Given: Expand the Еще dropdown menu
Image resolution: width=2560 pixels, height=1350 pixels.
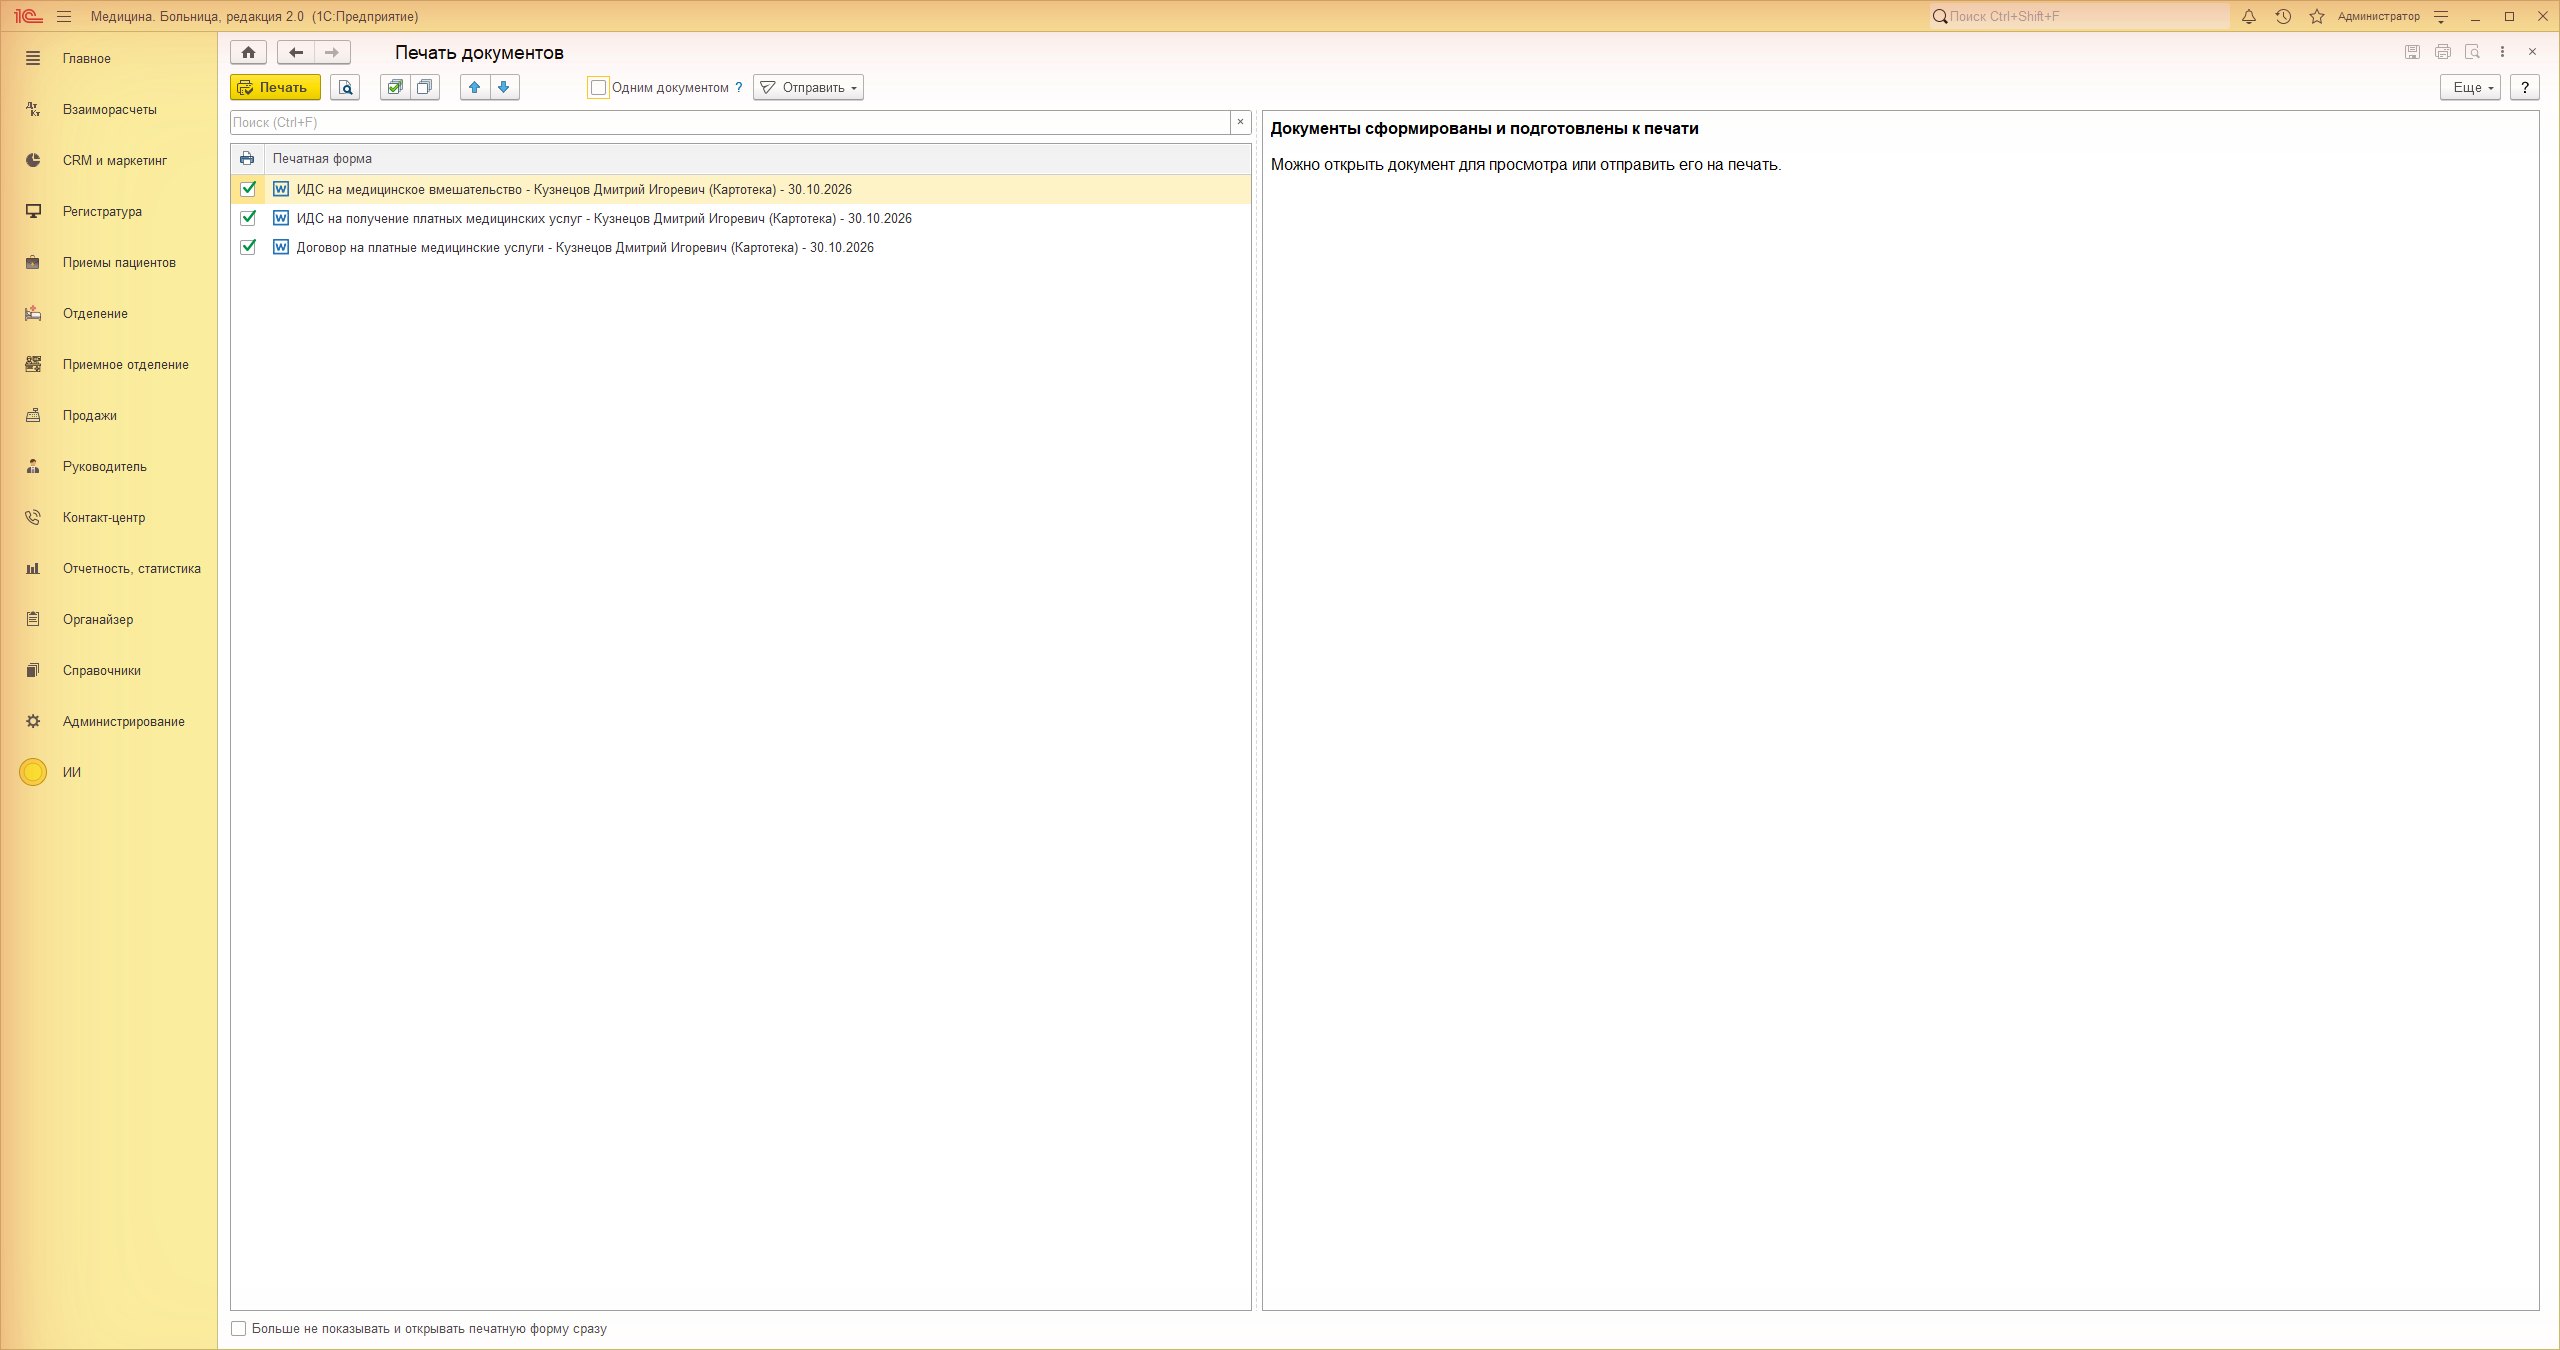Looking at the screenshot, I should [x=2470, y=87].
